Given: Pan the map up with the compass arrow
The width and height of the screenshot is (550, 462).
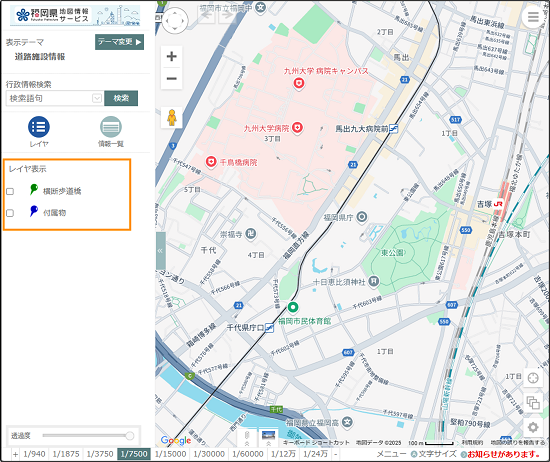Looking at the screenshot, I should click(175, 12).
